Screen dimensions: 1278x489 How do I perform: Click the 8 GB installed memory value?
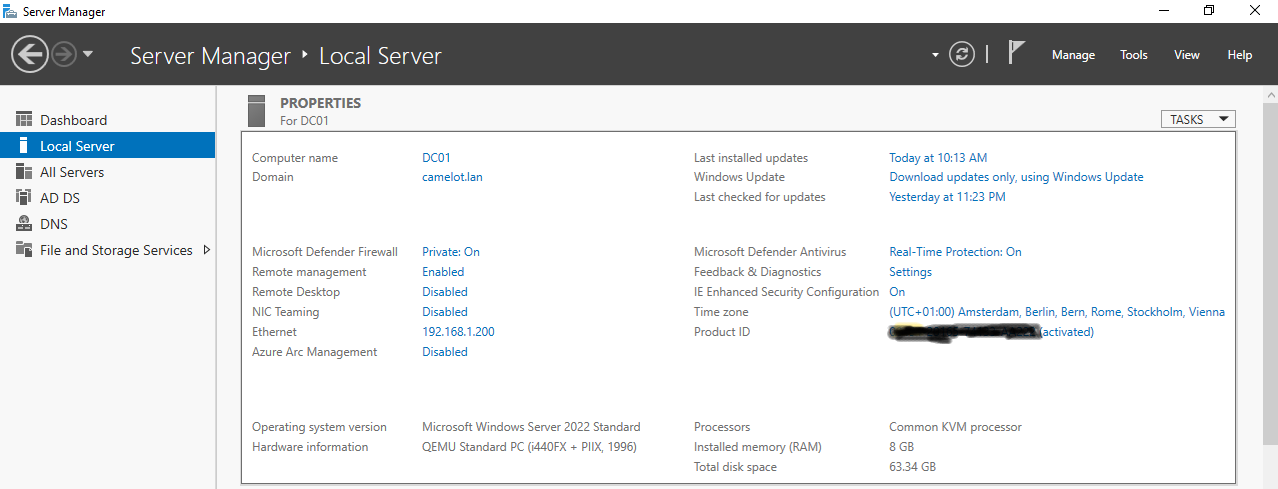tap(902, 447)
